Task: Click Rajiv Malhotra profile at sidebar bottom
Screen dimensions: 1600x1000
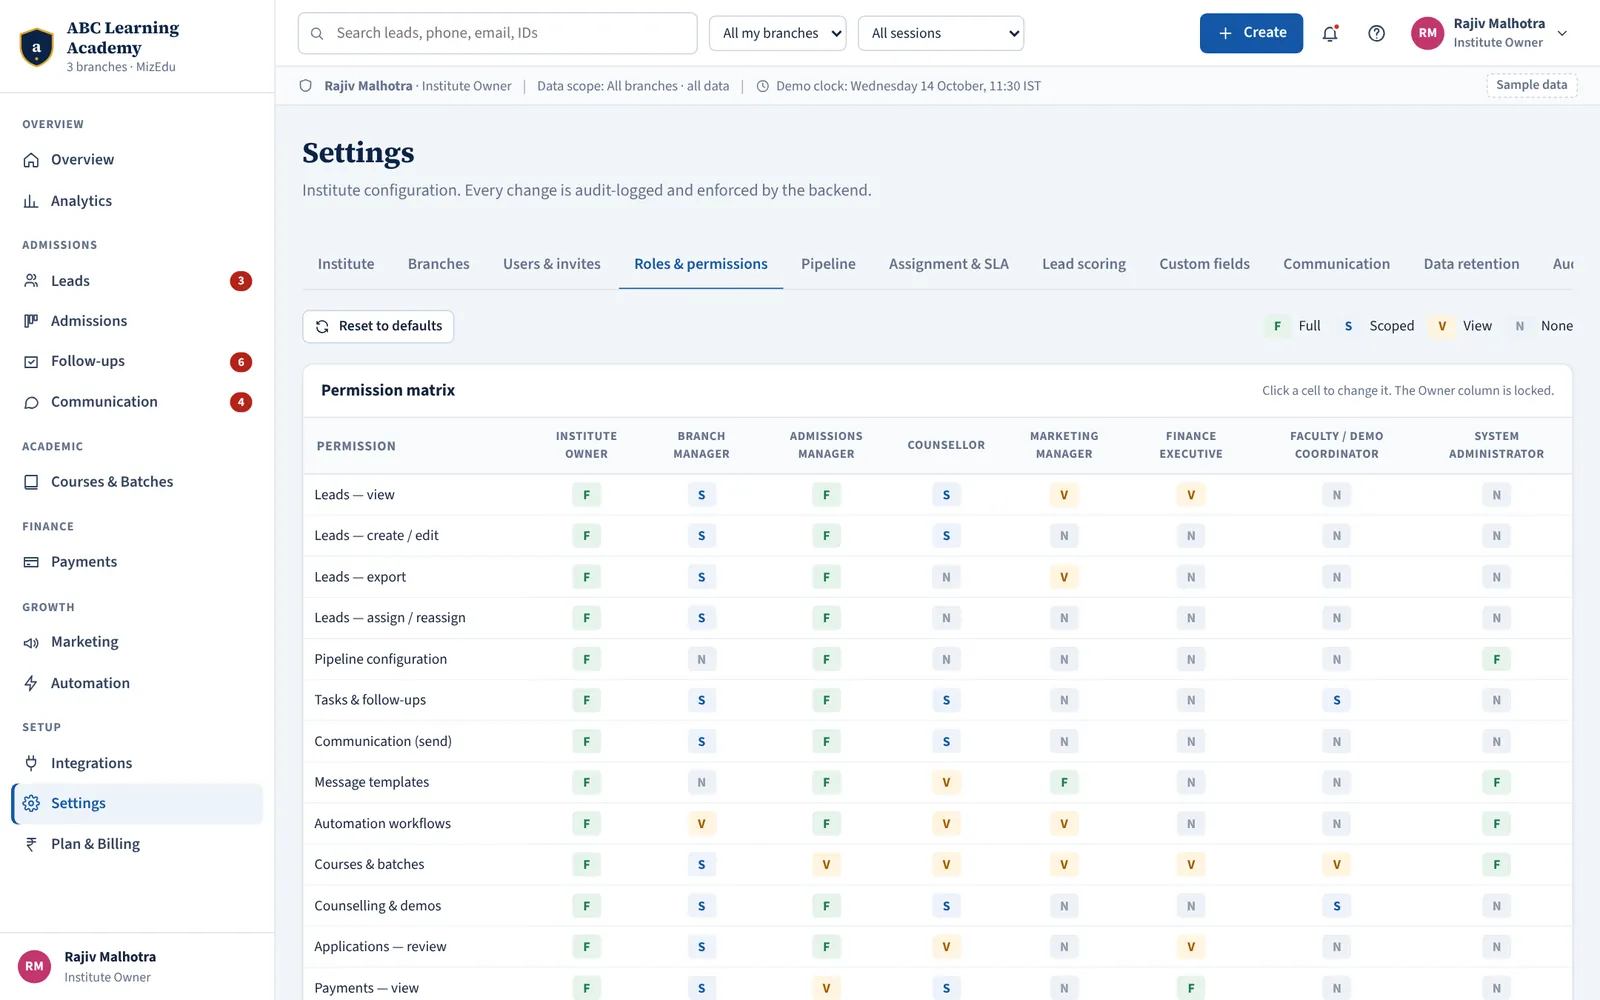Action: (x=137, y=967)
